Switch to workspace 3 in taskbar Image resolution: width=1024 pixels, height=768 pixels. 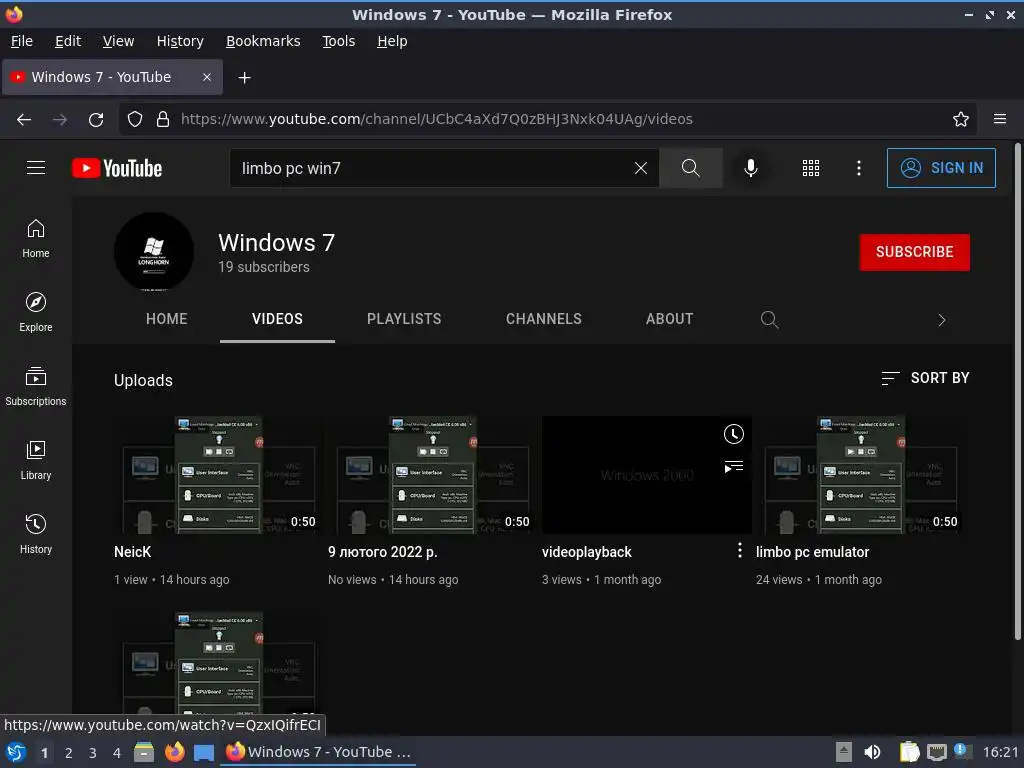pyautogui.click(x=93, y=752)
